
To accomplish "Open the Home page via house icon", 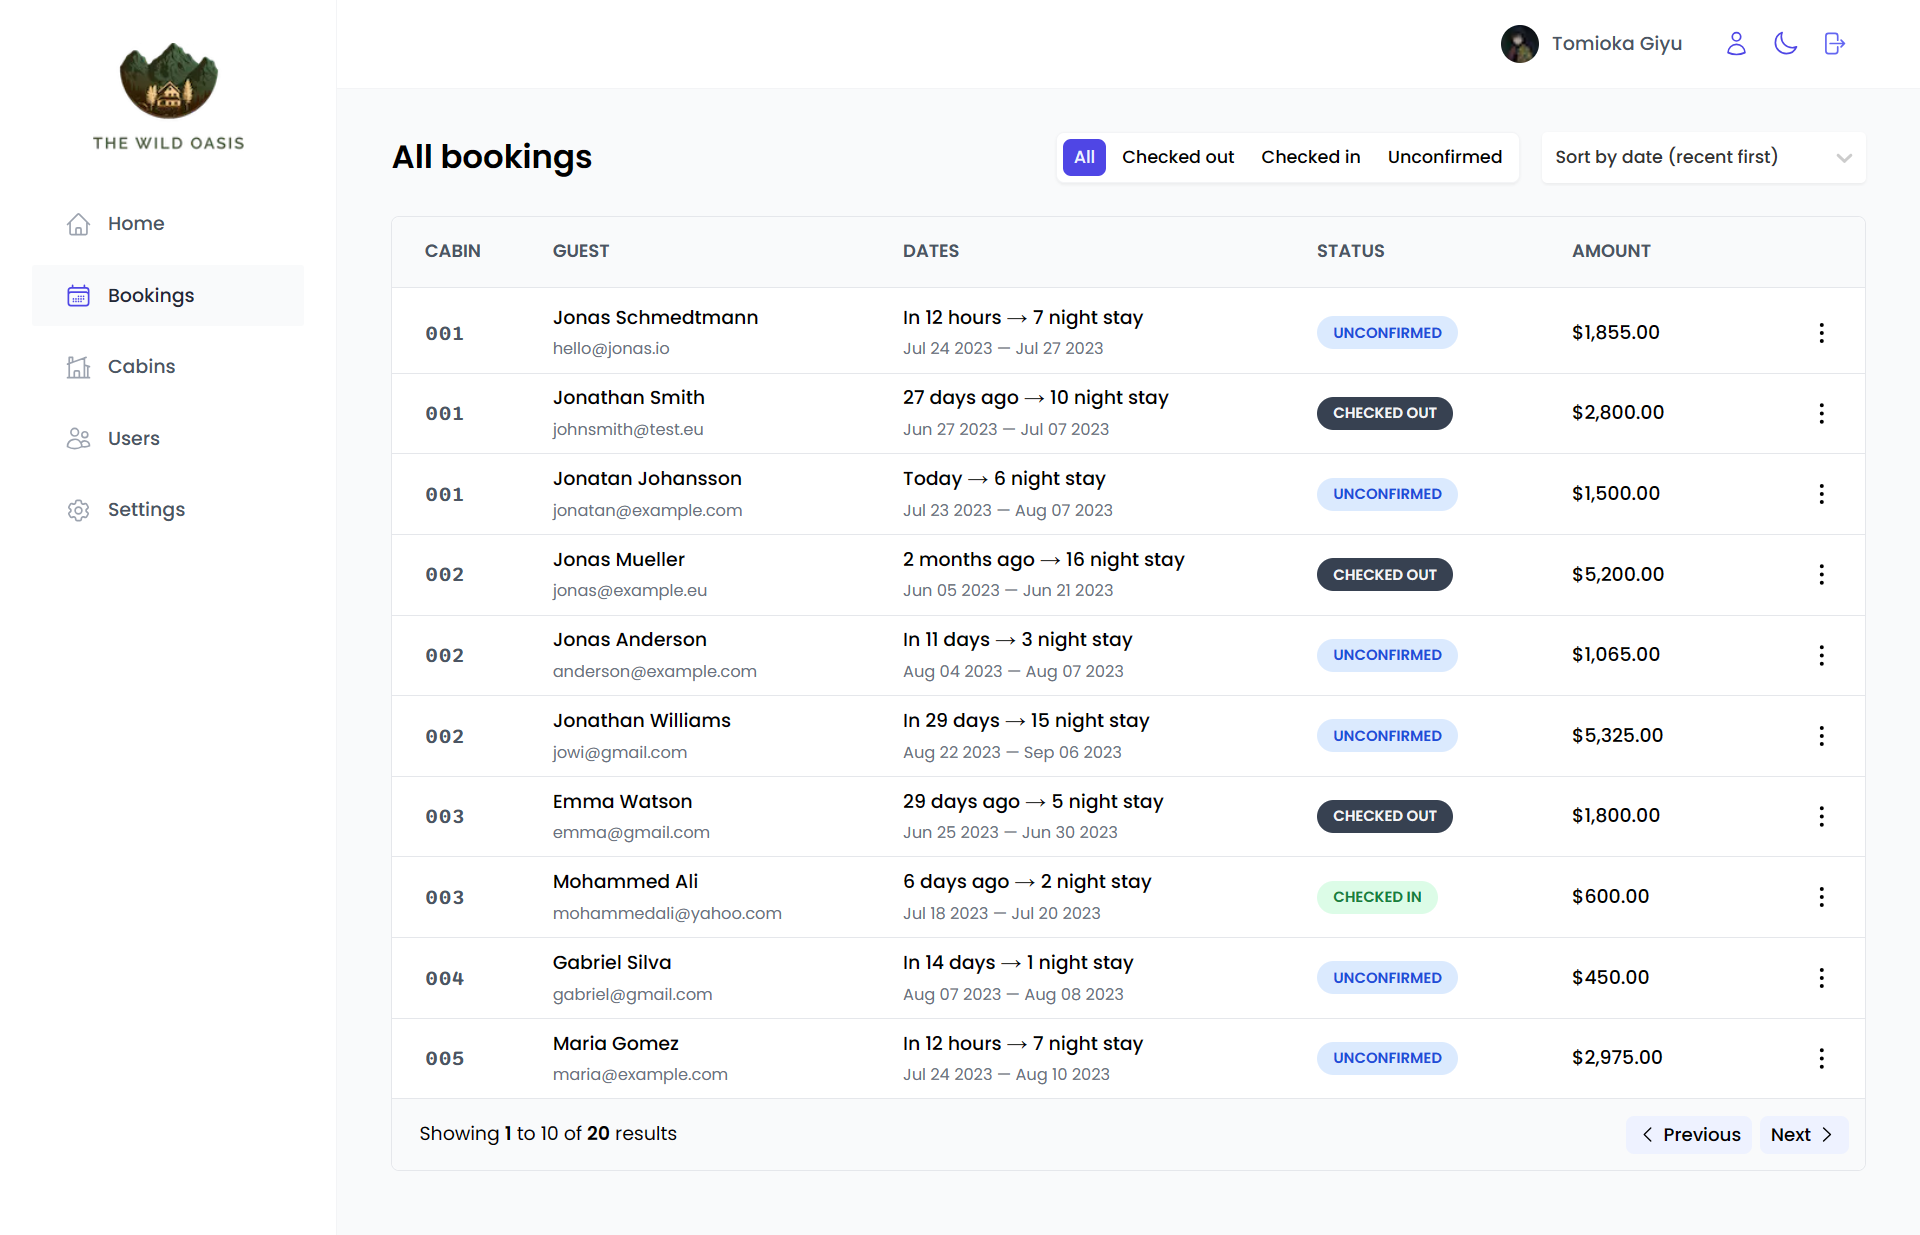I will tap(78, 223).
